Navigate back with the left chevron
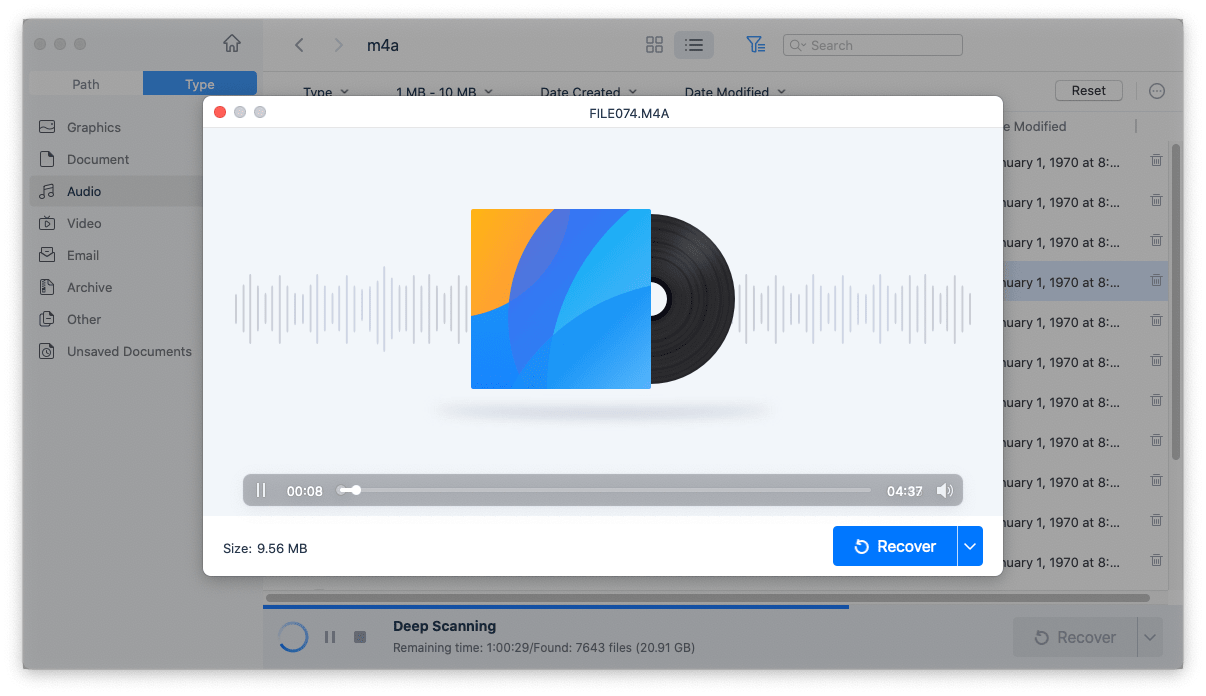Screen dimensions: 1206x696 click(x=299, y=45)
